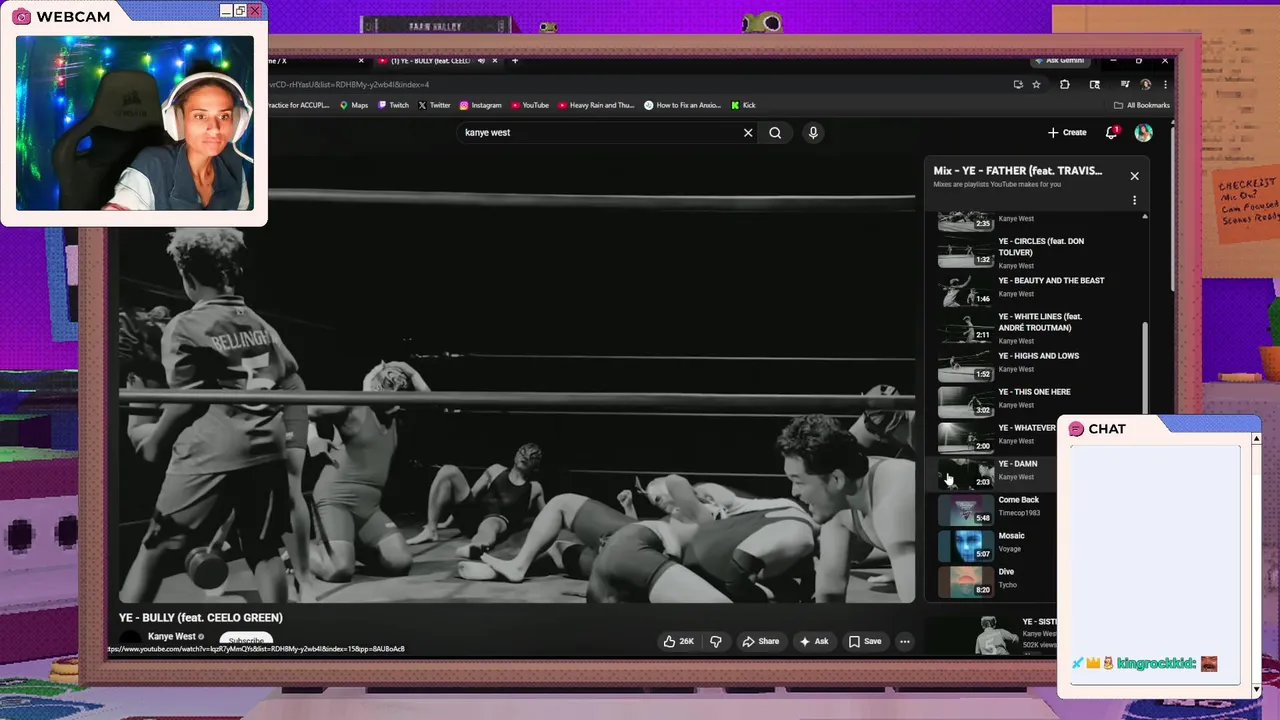Click the CHAT overlay scroll-up arrow
Screen dimensions: 1280x720
1256,438
